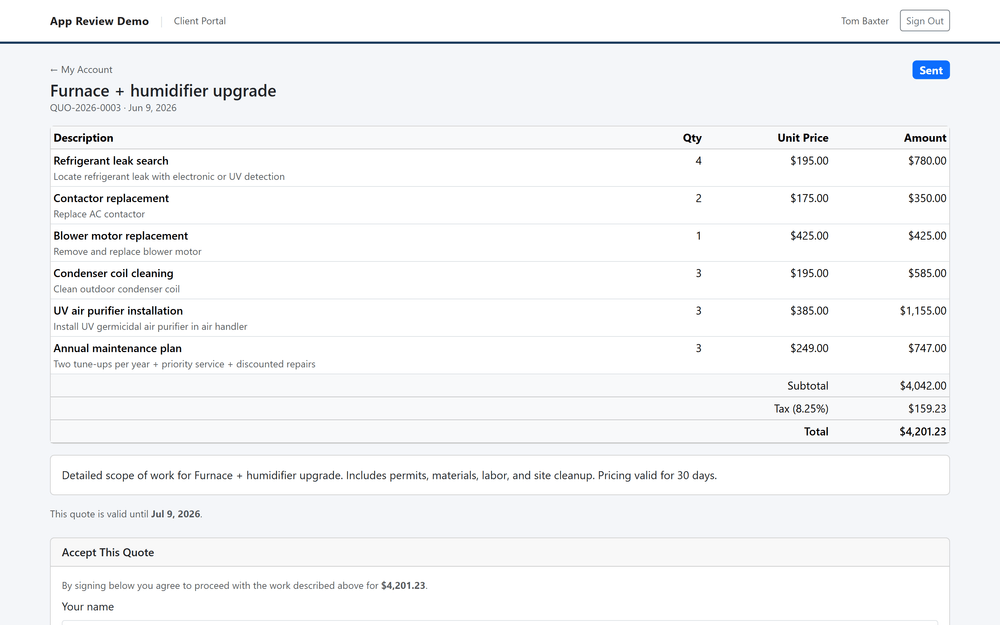Click the Remove and replace blower motor text
The width and height of the screenshot is (1000, 625).
coord(128,252)
